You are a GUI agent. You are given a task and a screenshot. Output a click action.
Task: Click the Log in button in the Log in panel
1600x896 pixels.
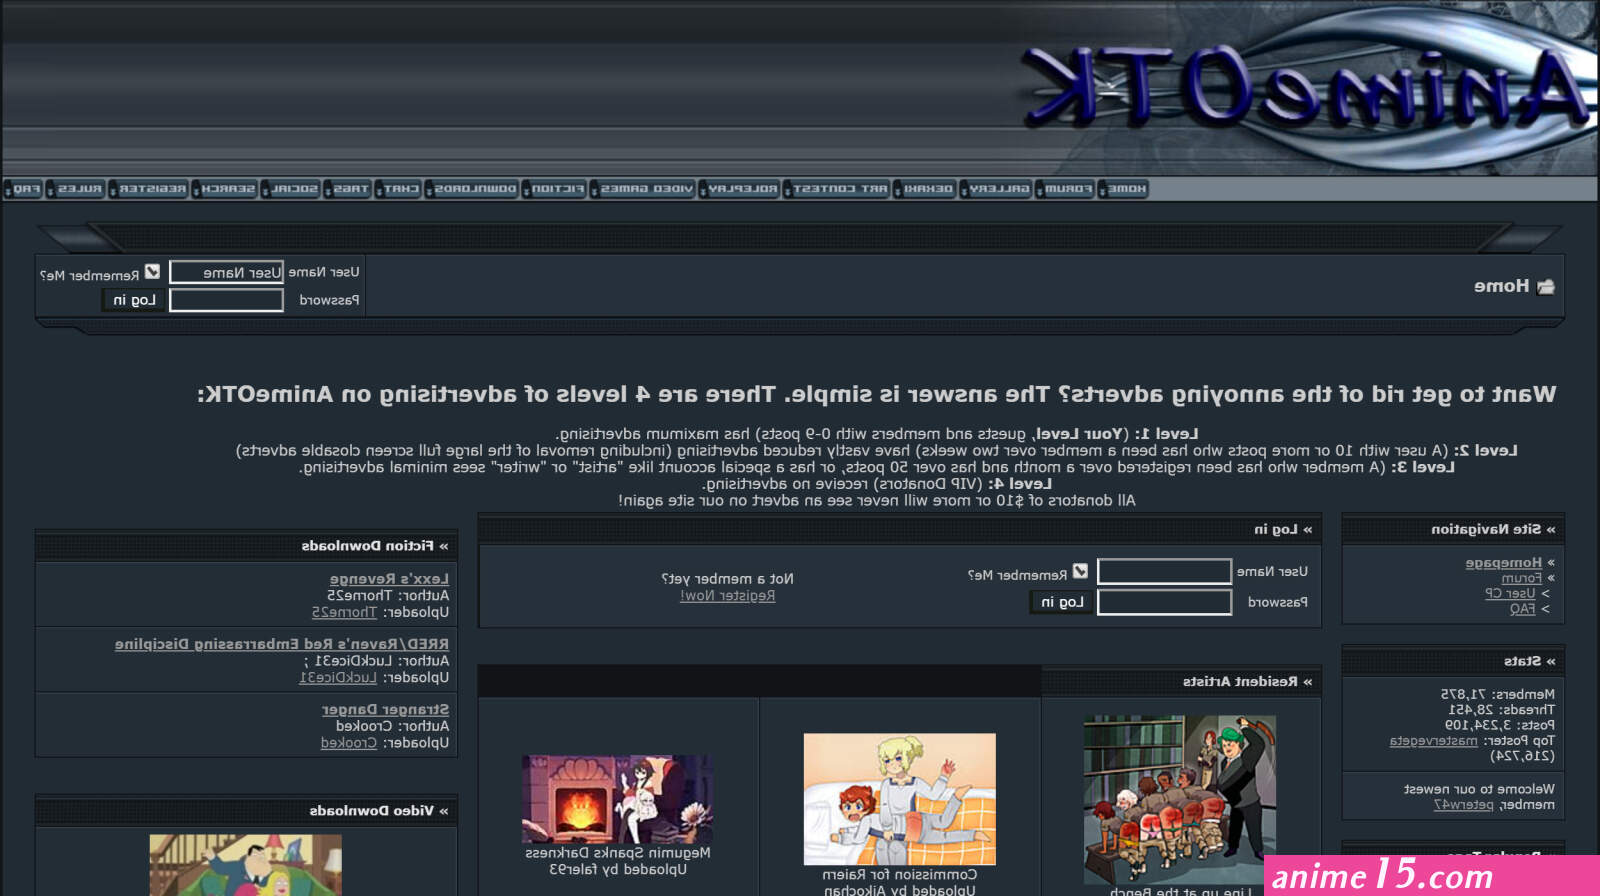1062,602
